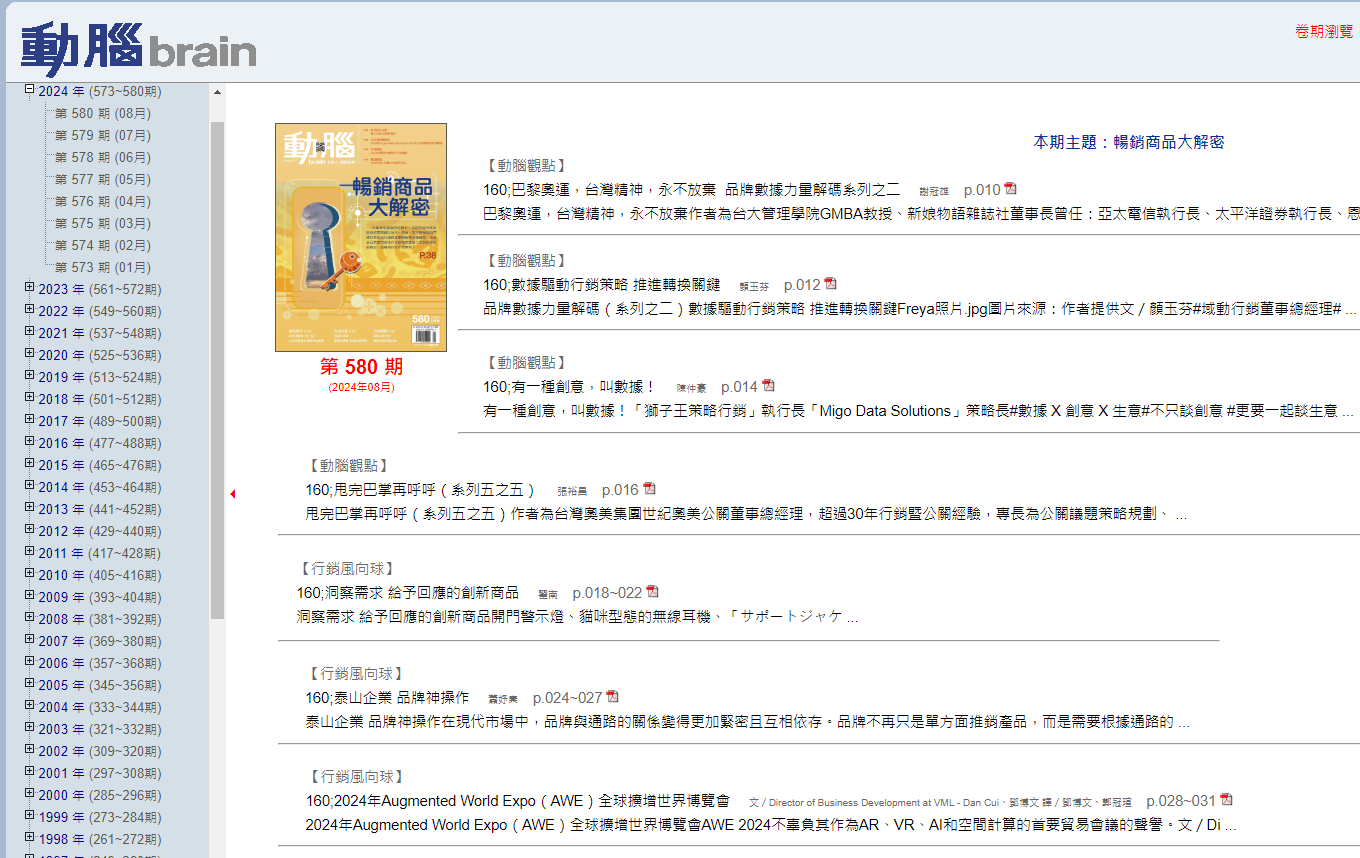Click the 2008 年 (381~392期) year label
1360x858 pixels.
tap(100, 619)
